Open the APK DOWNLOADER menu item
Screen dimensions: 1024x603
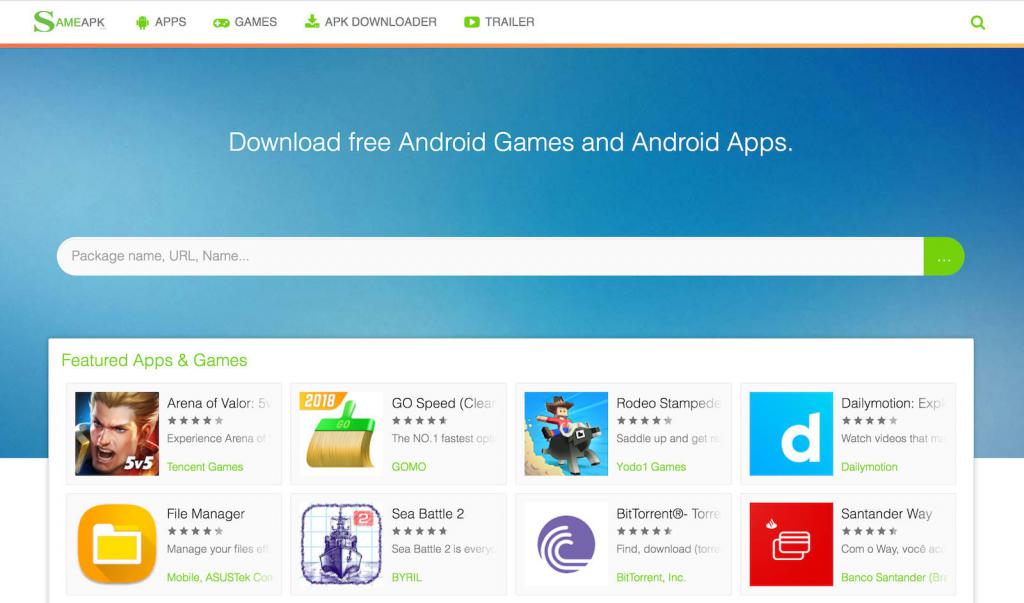click(370, 22)
